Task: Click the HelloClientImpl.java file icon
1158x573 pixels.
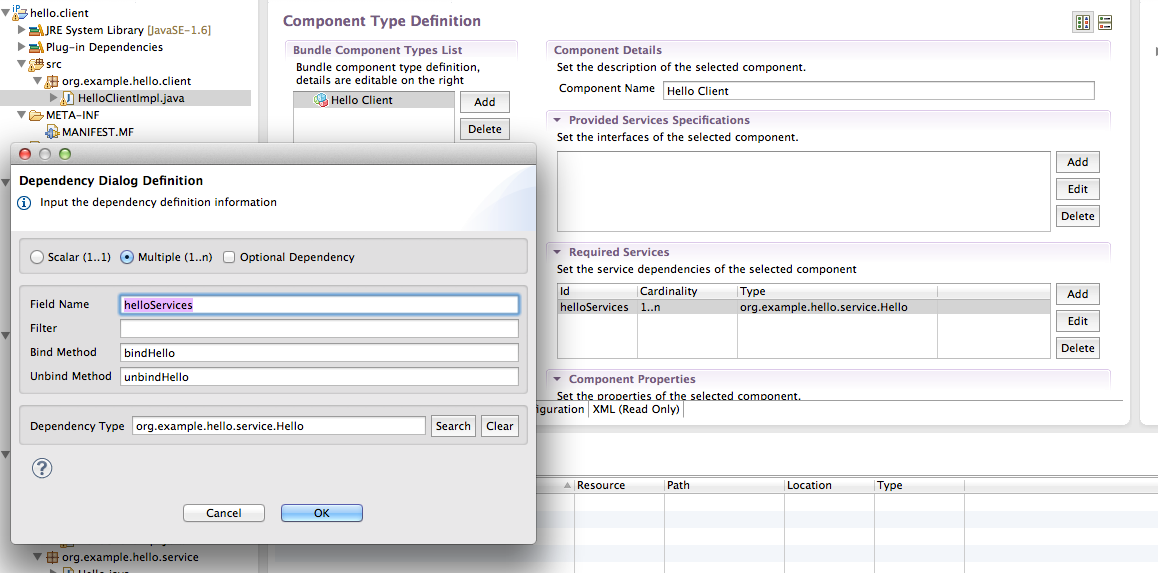Action: [x=68, y=98]
